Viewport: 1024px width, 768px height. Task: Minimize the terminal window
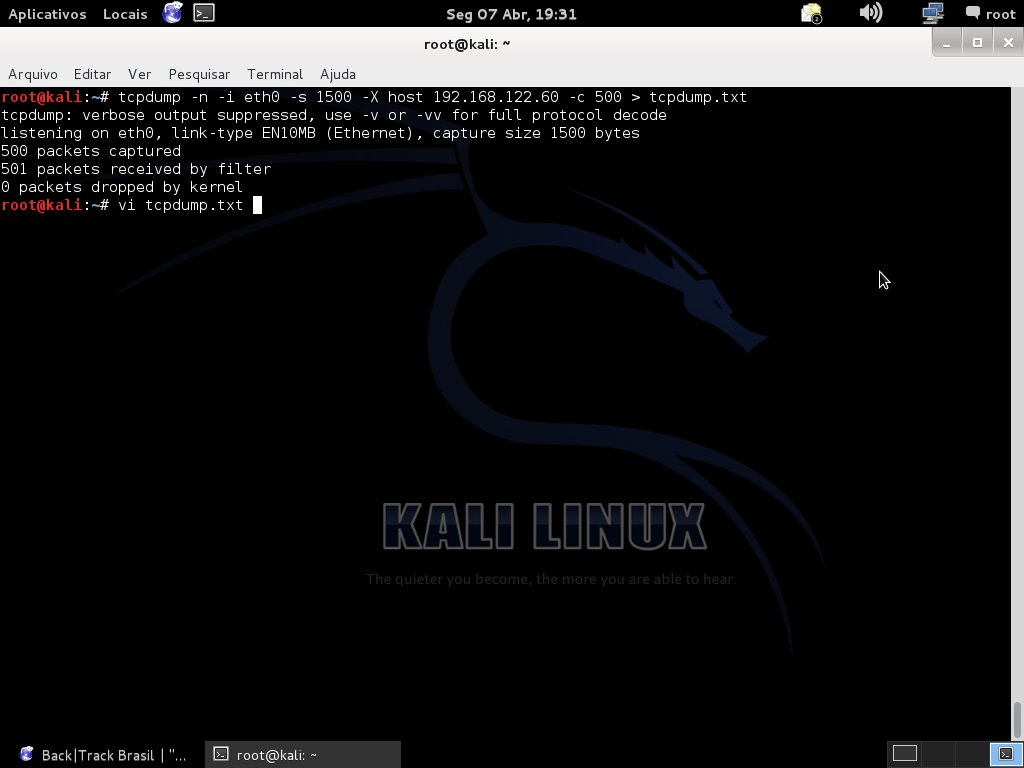(x=946, y=43)
